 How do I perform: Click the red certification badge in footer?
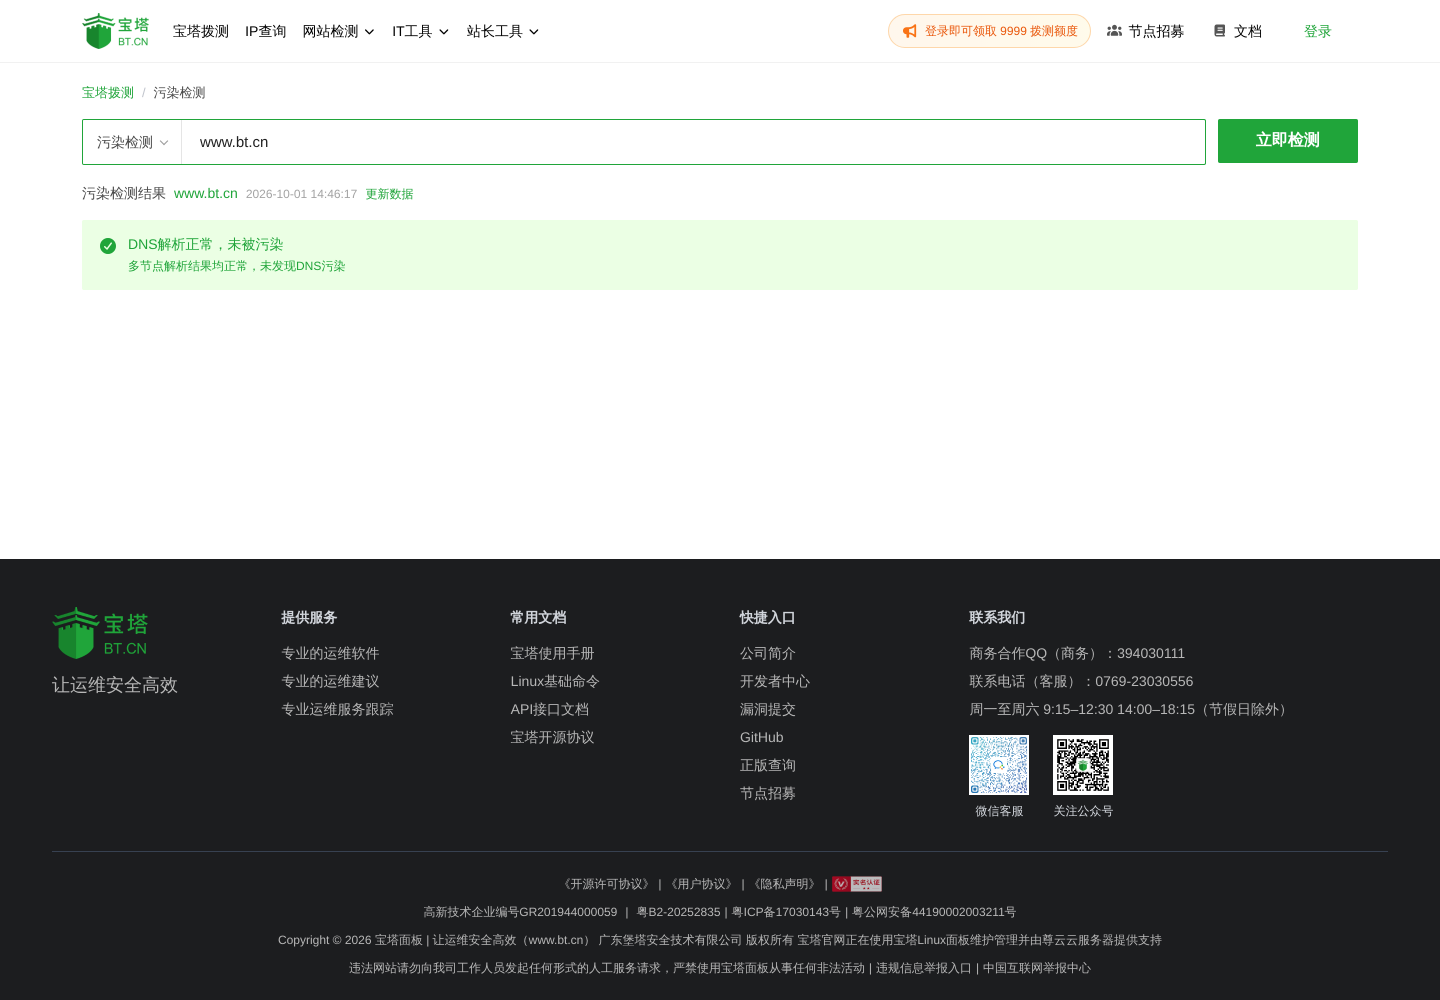point(857,884)
